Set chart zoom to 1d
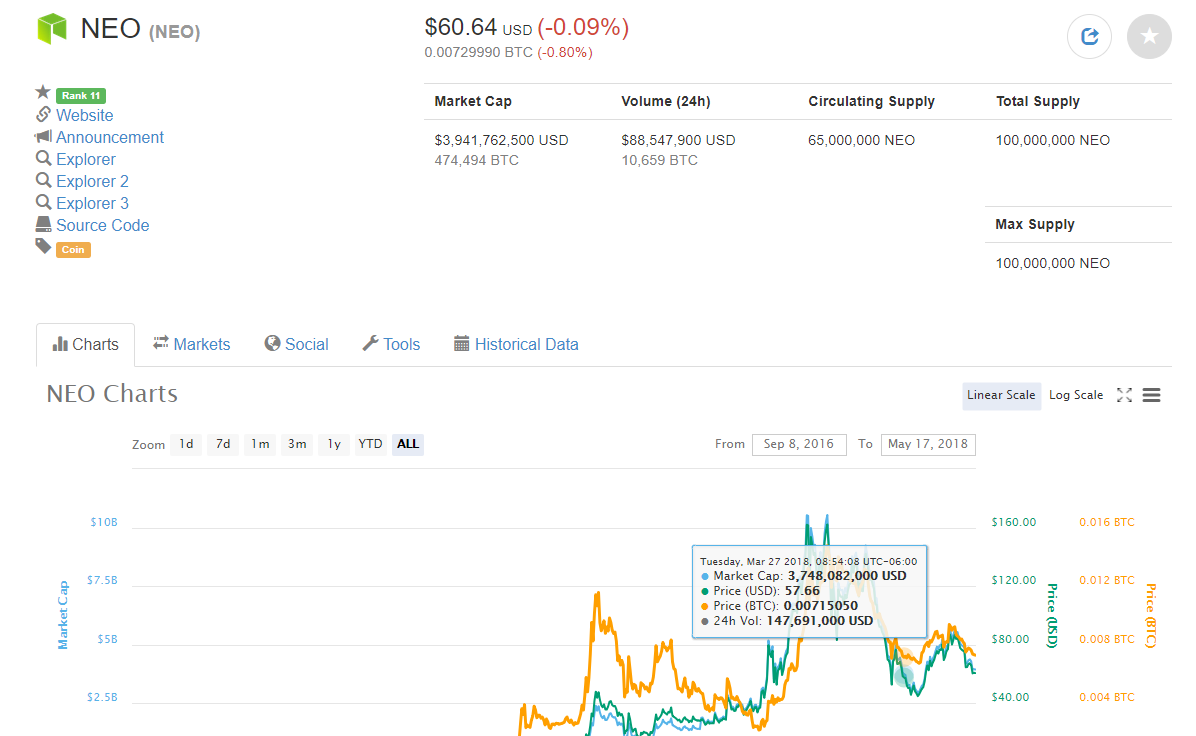 click(186, 444)
